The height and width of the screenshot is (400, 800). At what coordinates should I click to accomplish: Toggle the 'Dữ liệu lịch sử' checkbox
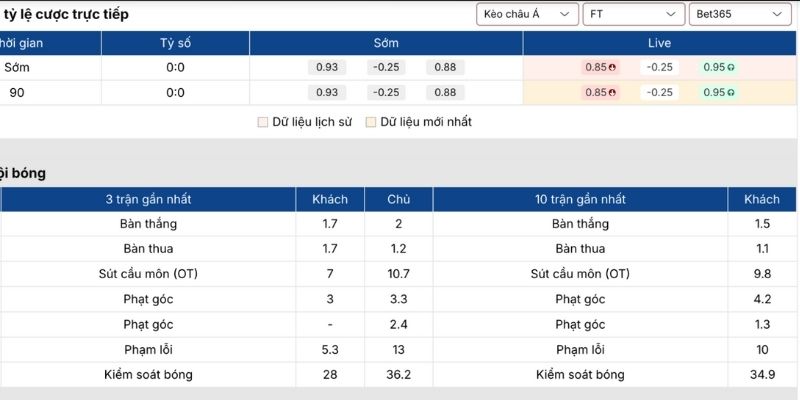coord(263,122)
